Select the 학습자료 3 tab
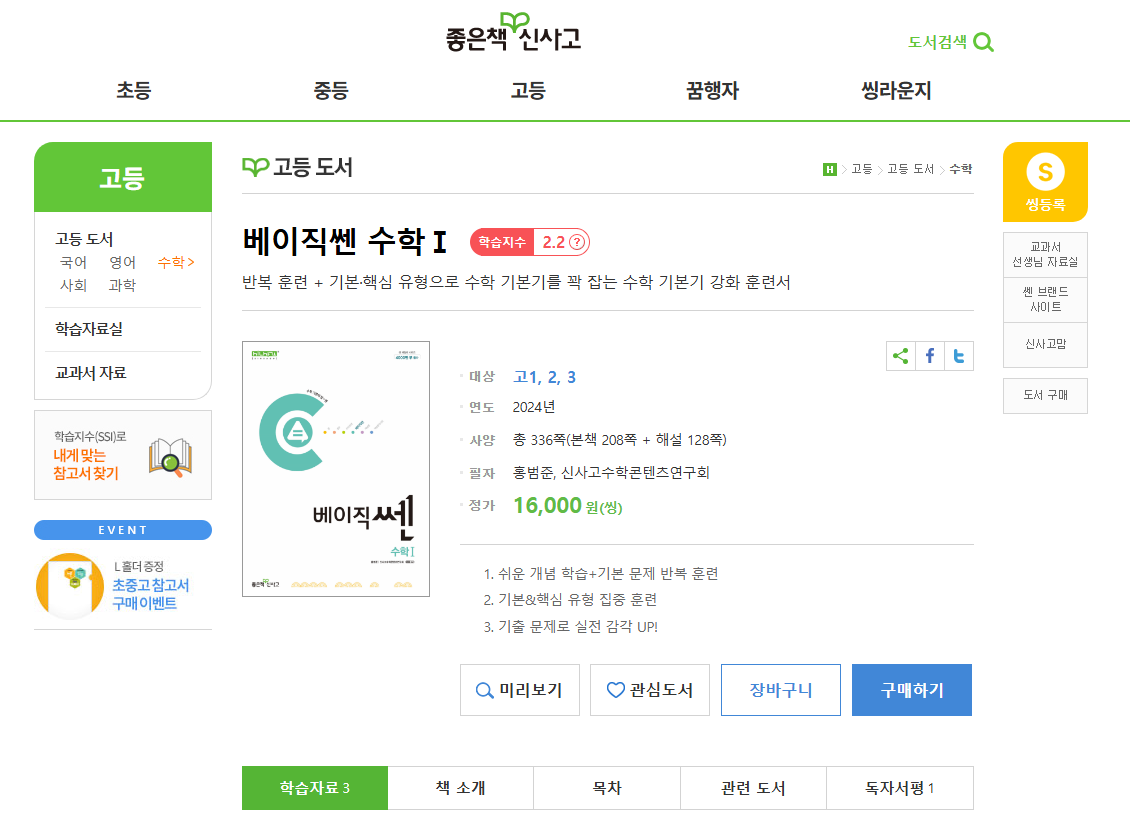Viewport: 1130px width, 831px height. (315, 788)
